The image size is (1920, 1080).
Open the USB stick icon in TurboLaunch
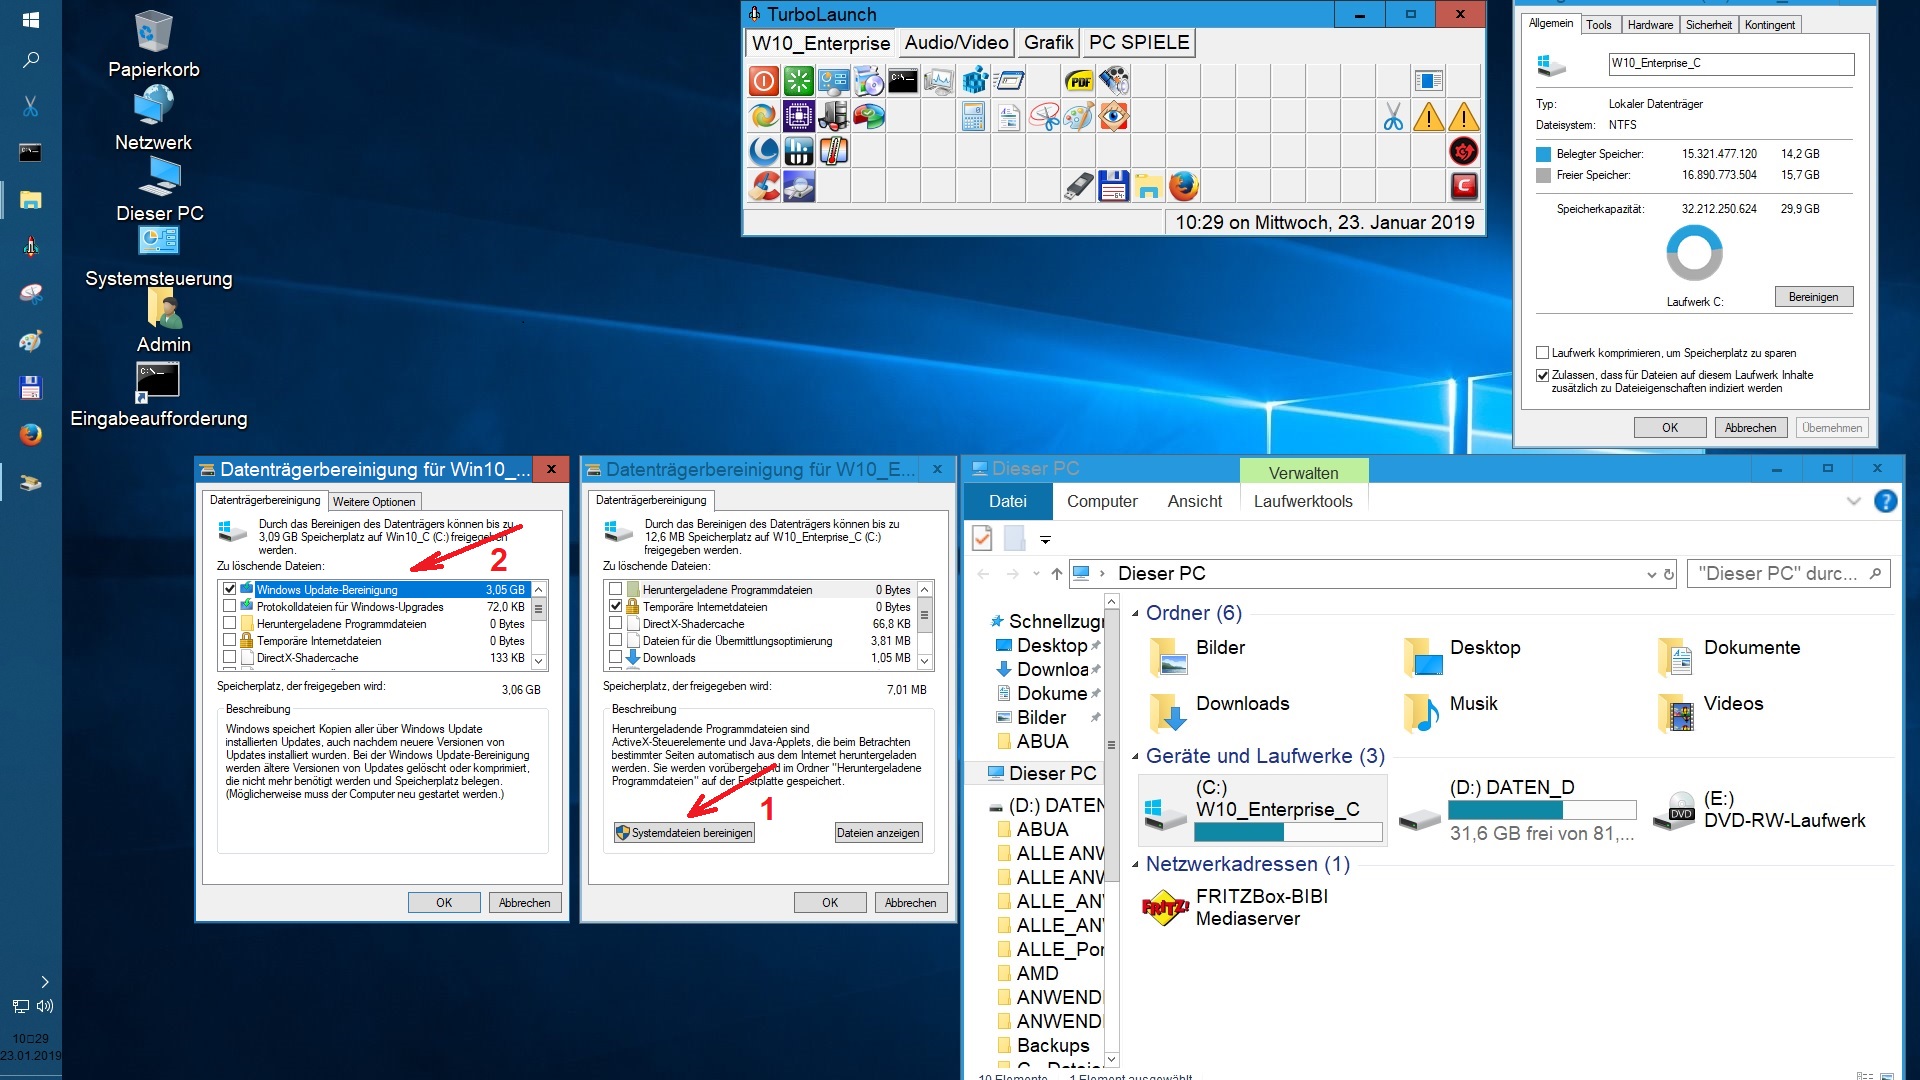point(1079,186)
